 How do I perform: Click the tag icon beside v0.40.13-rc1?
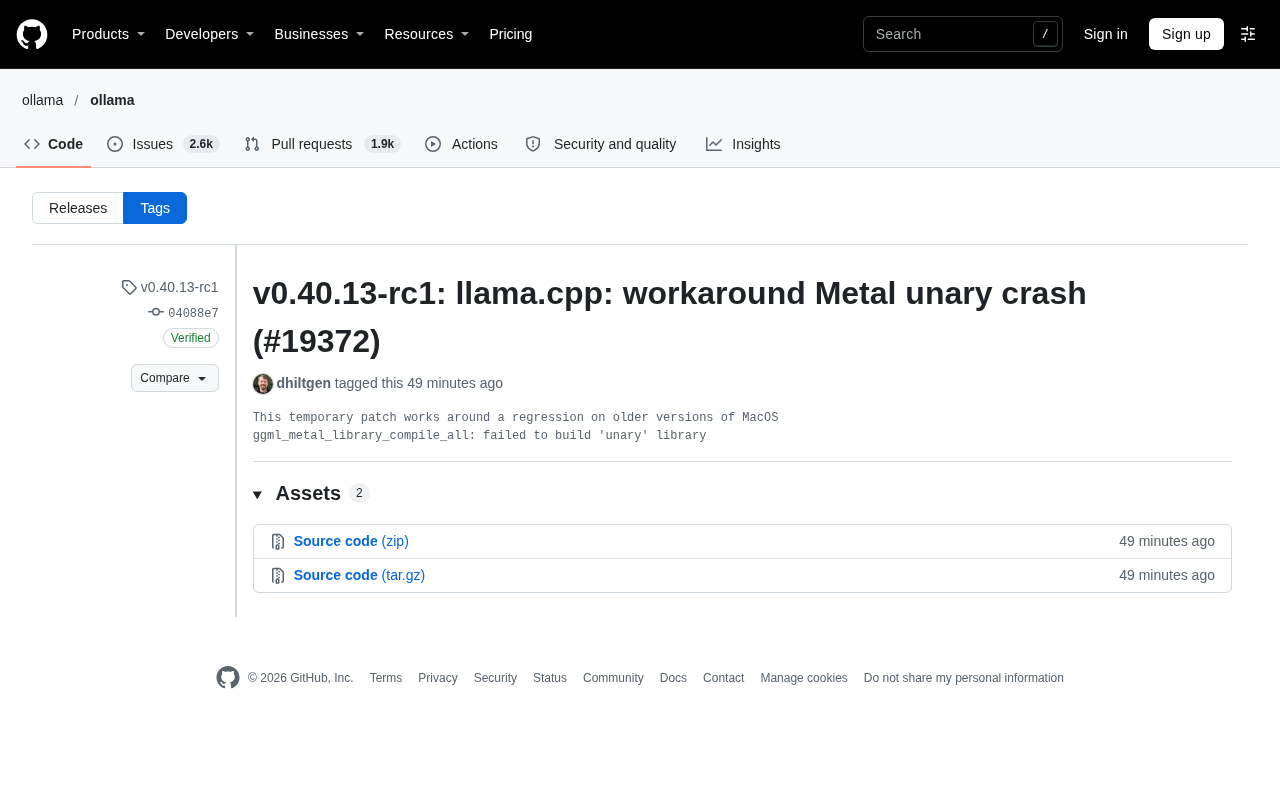(x=129, y=287)
